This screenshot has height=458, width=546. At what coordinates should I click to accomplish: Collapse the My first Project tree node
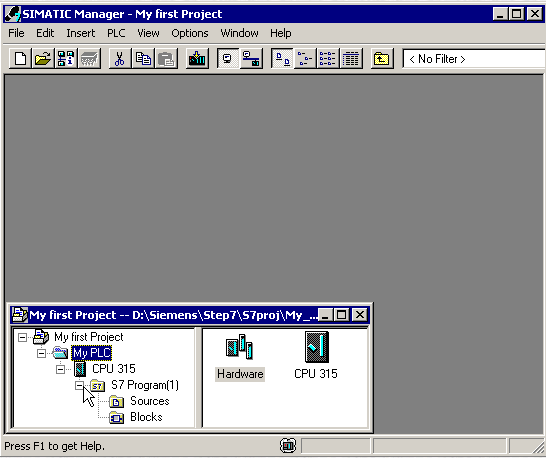tap(22, 337)
